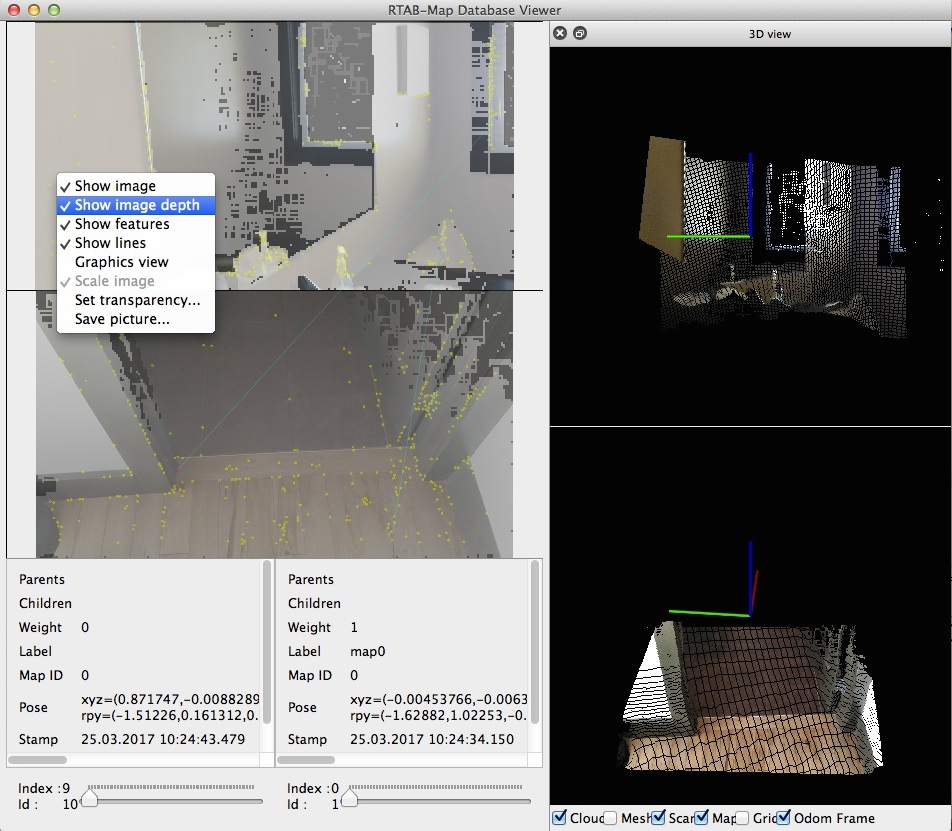Image resolution: width=952 pixels, height=831 pixels.
Task: Choose 'Graphics view' from context menu
Action: pyautogui.click(x=121, y=262)
